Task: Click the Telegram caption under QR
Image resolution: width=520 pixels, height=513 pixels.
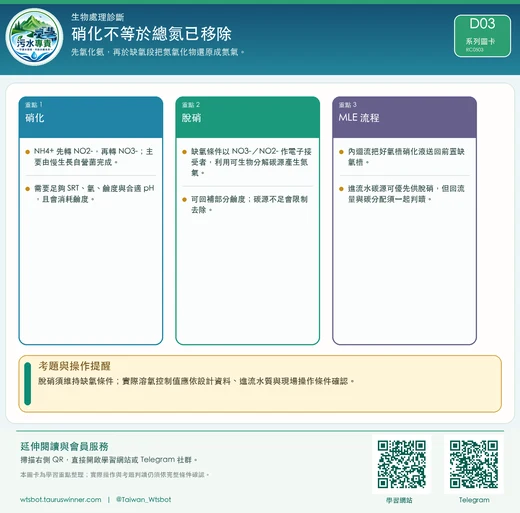Action: click(474, 500)
